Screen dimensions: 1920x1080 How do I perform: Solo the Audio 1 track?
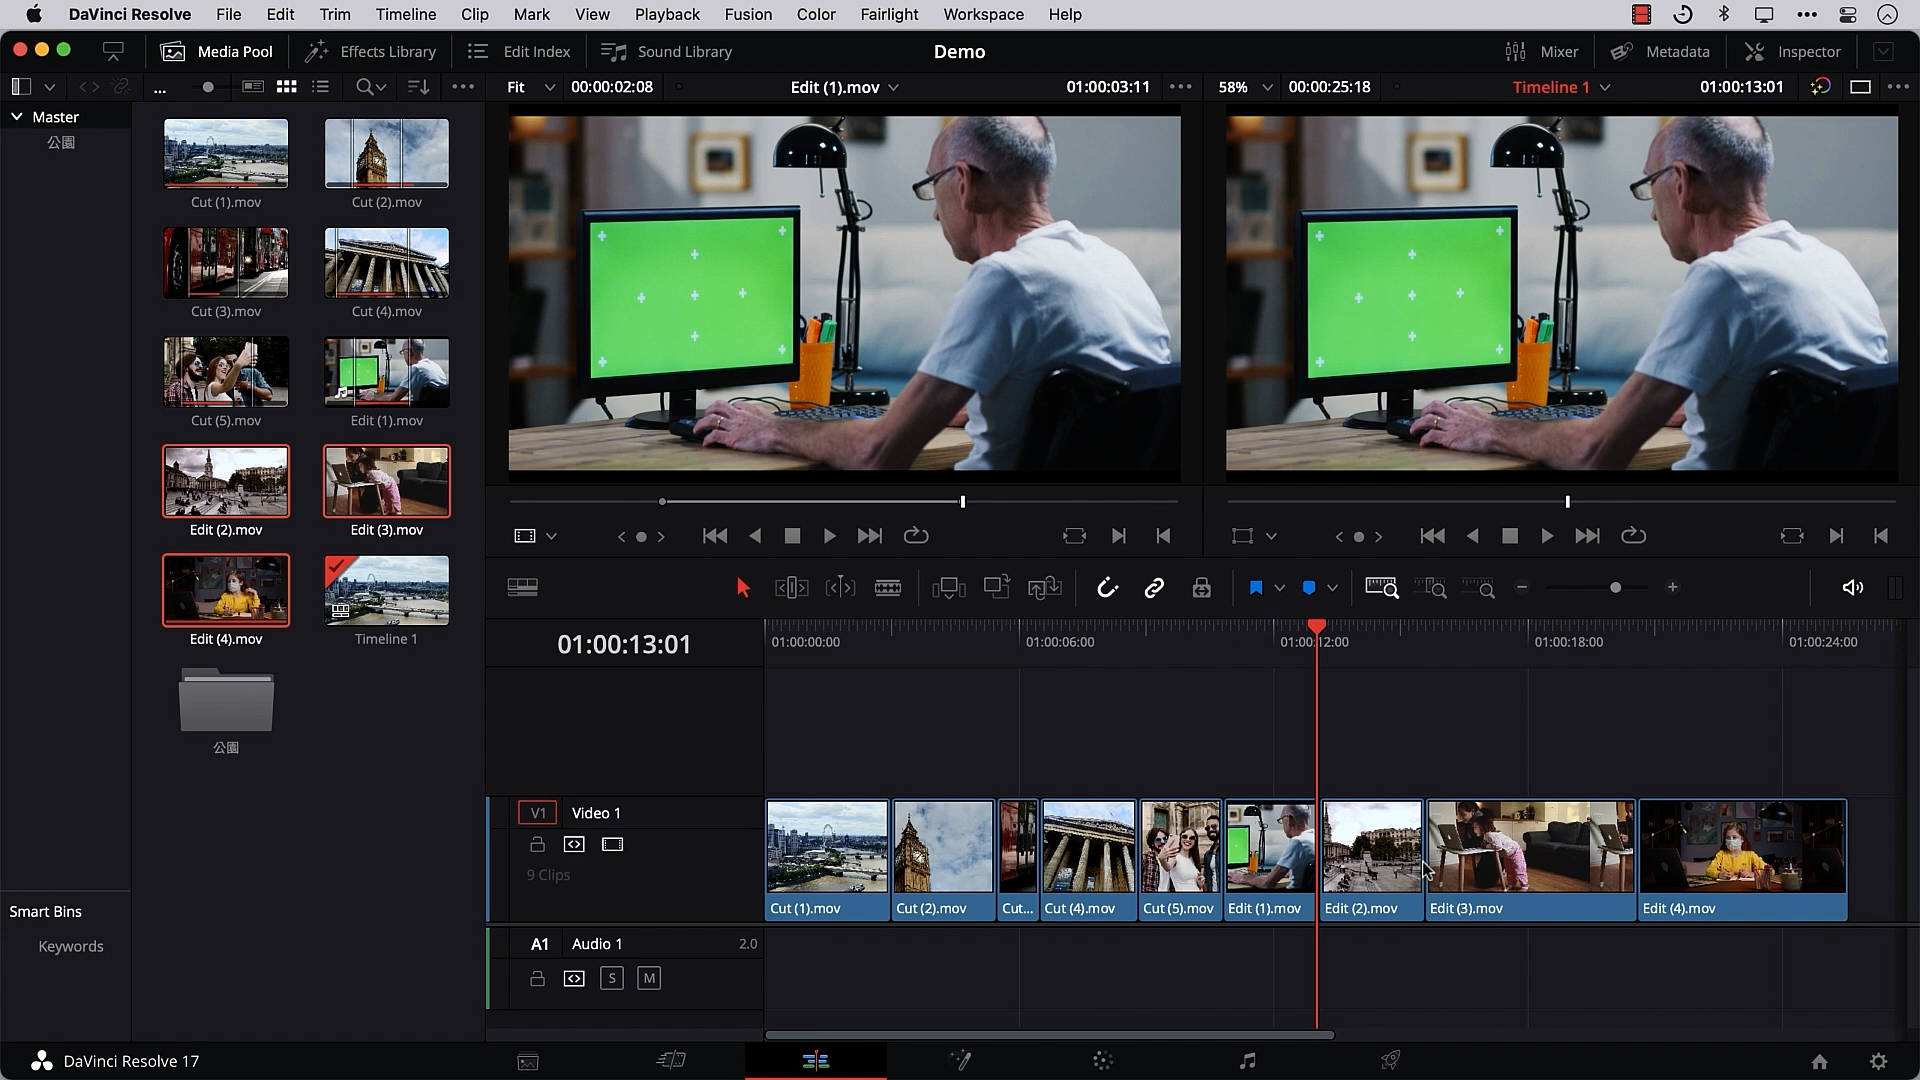tap(612, 978)
